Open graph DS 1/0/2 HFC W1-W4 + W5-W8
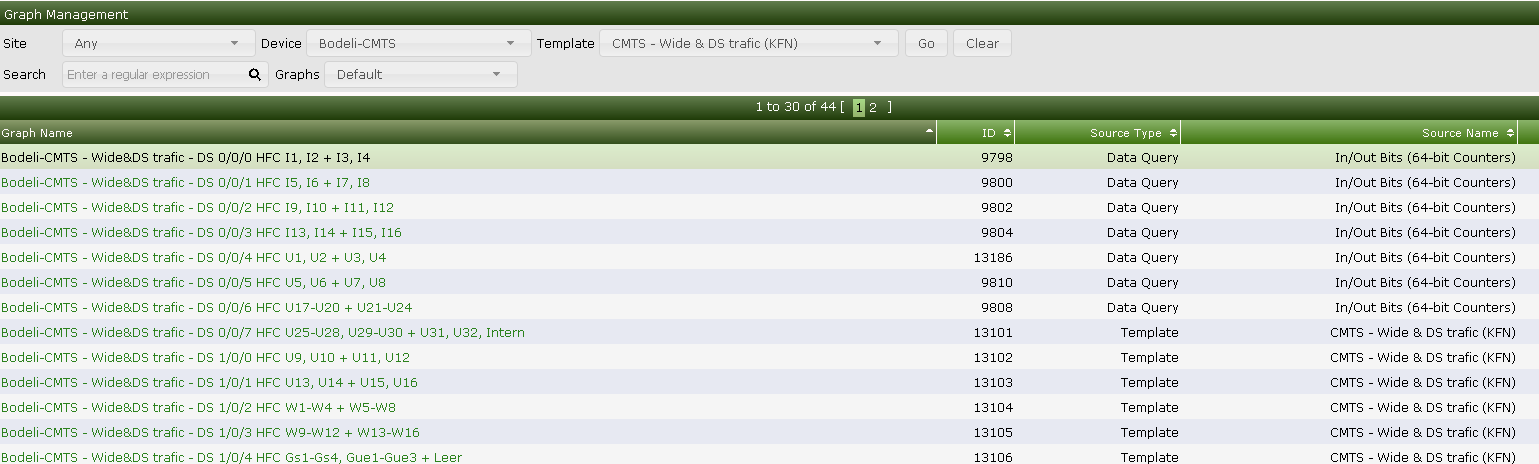This screenshot has height=464, width=1539. click(198, 407)
